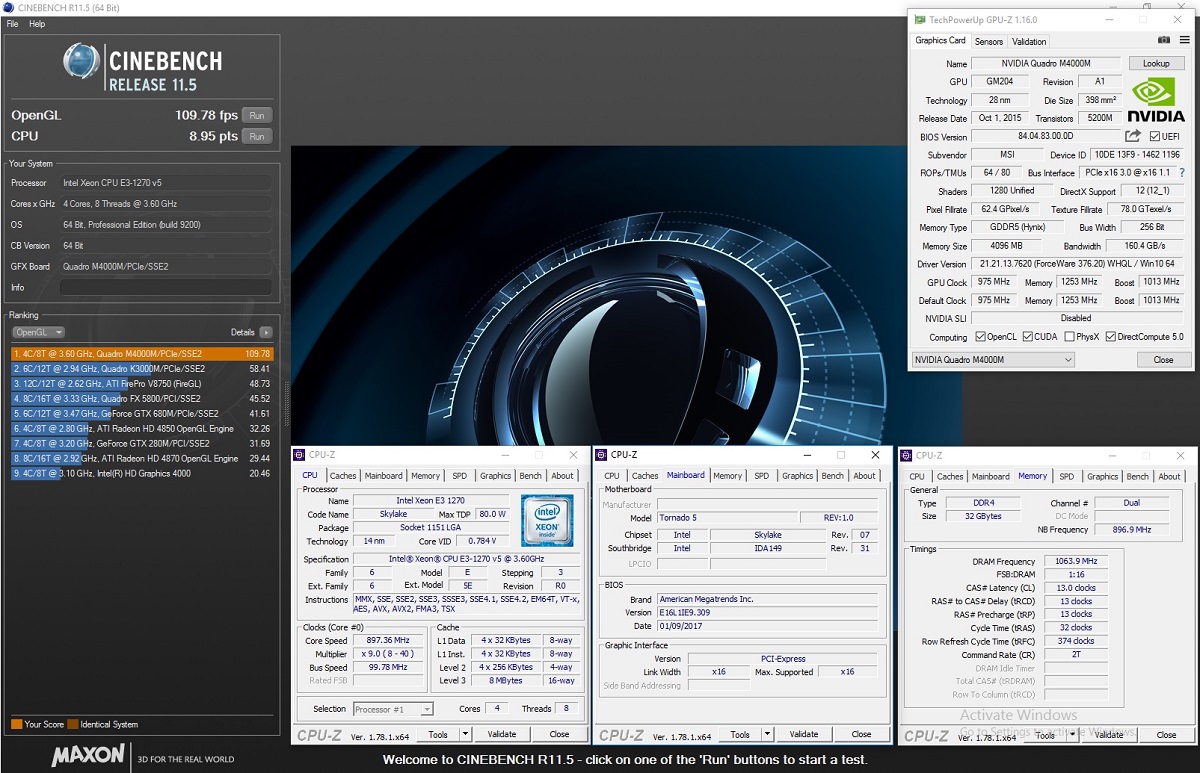This screenshot has height=773, width=1200.
Task: Switch to the Sensors tab in GPU-Z
Action: [x=988, y=41]
